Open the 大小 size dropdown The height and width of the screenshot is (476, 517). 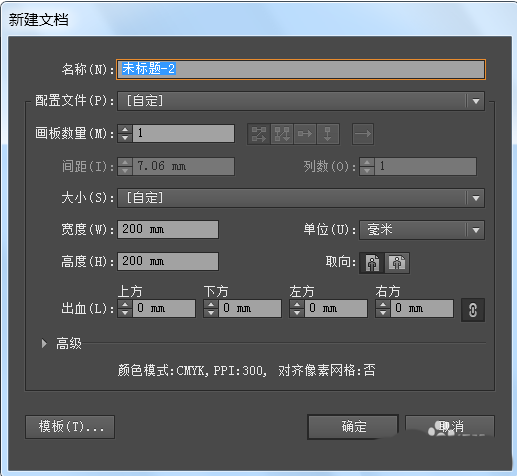301,198
